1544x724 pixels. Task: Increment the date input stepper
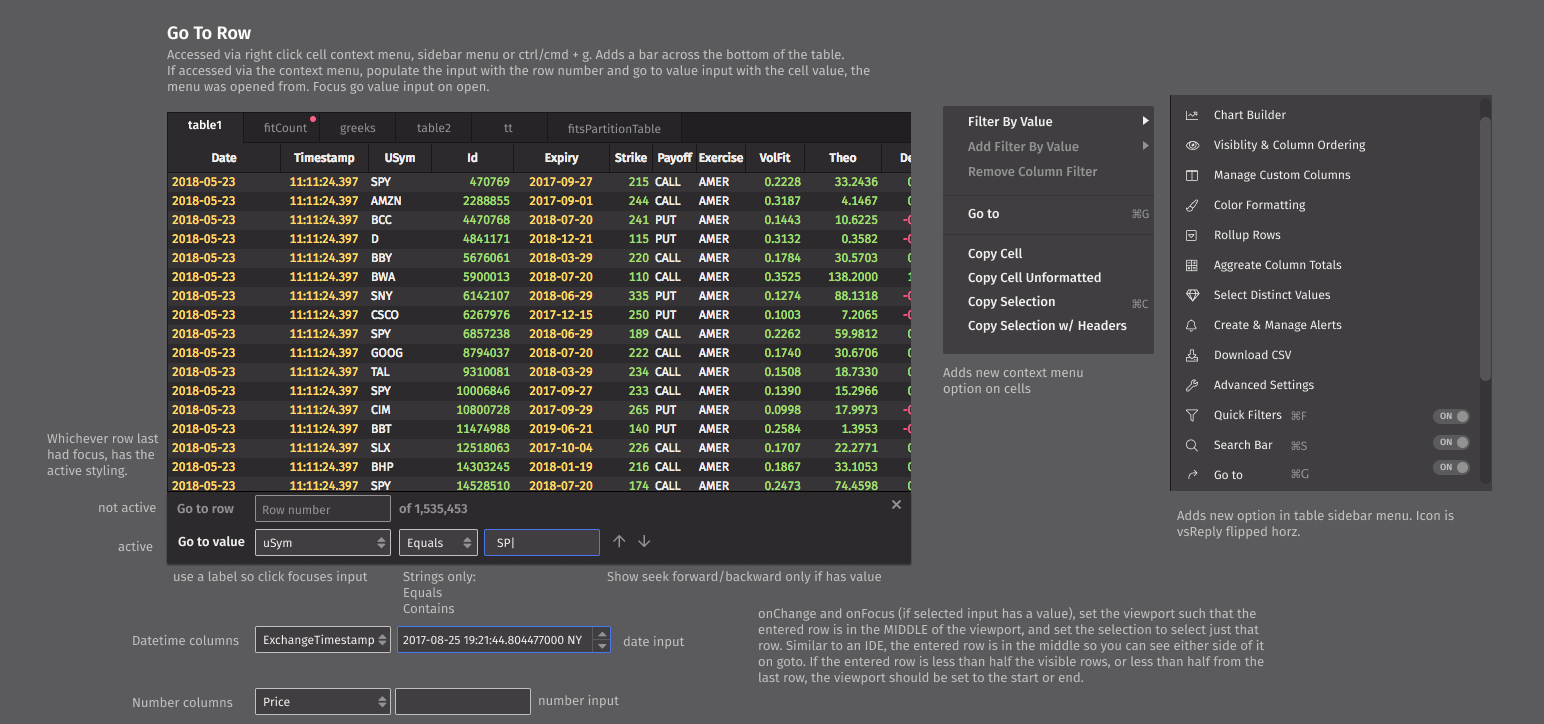(x=601, y=634)
